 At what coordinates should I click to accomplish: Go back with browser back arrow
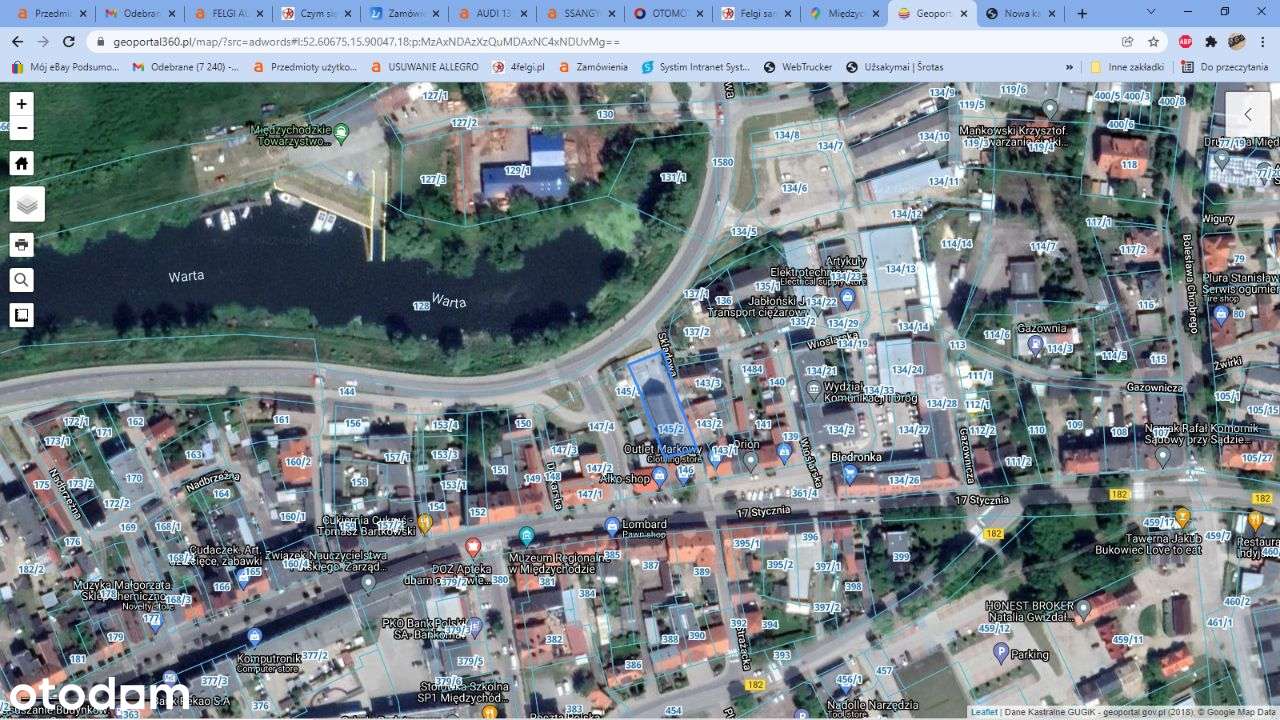pos(17,42)
